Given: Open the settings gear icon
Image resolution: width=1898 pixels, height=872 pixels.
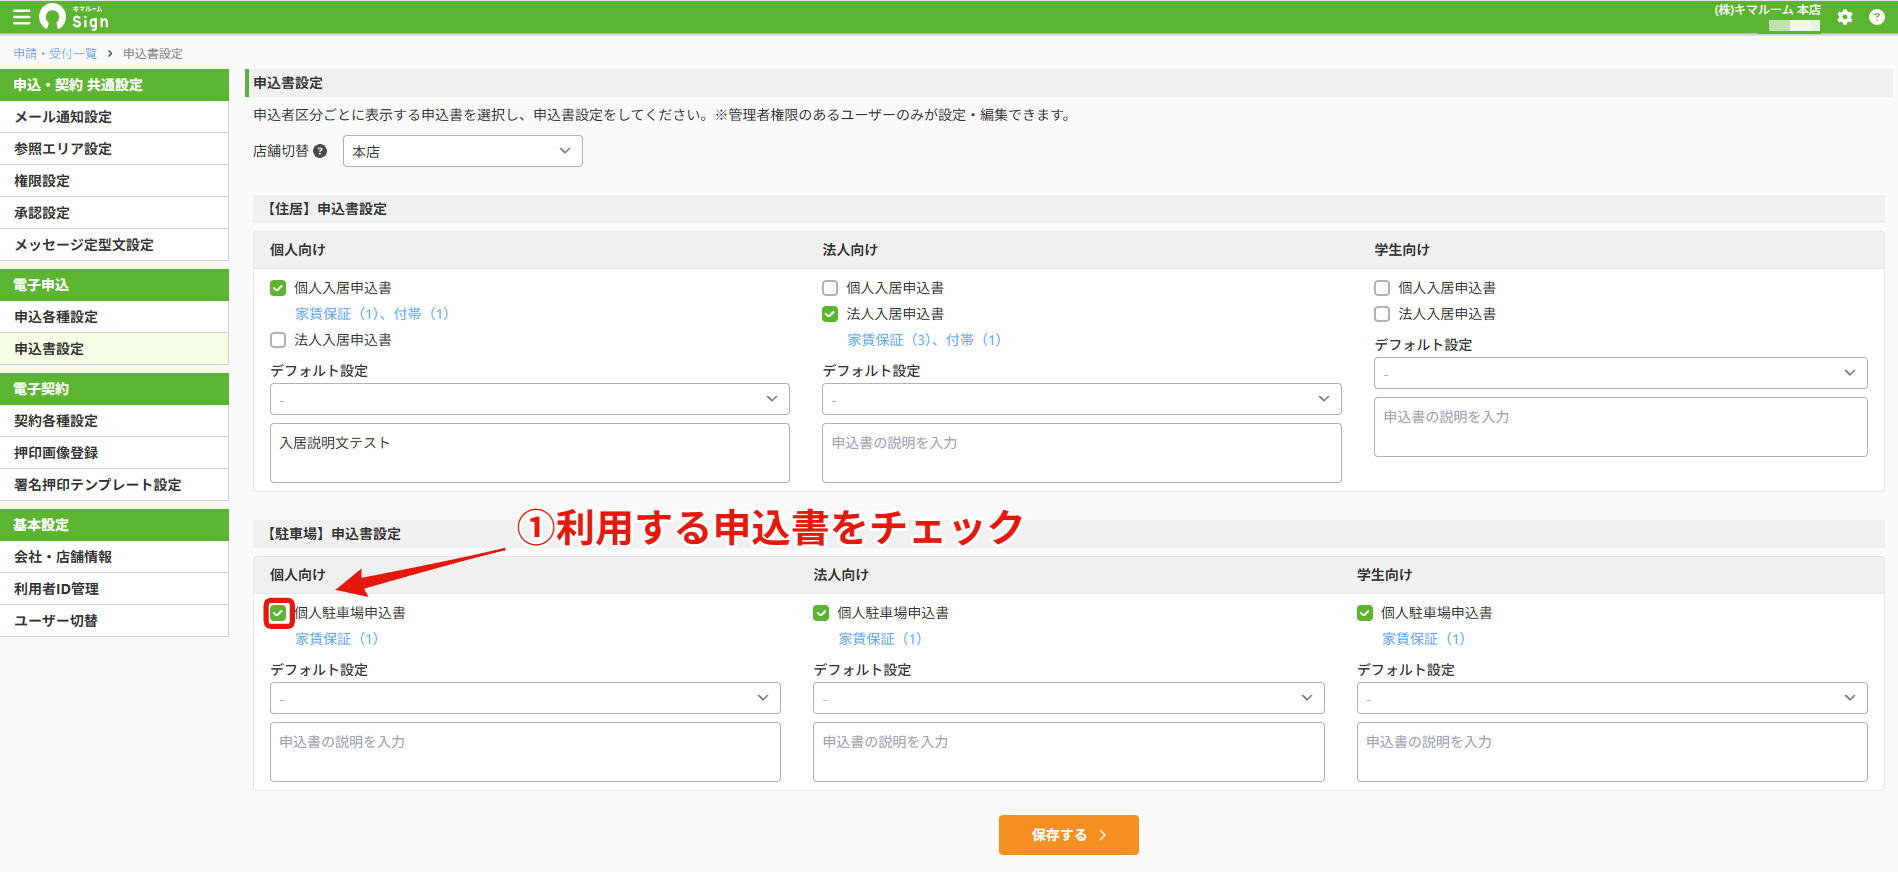Looking at the screenshot, I should (1845, 17).
